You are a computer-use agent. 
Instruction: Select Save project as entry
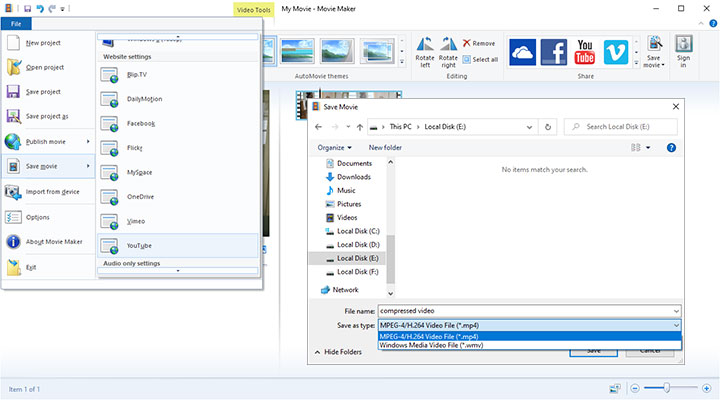(48, 116)
